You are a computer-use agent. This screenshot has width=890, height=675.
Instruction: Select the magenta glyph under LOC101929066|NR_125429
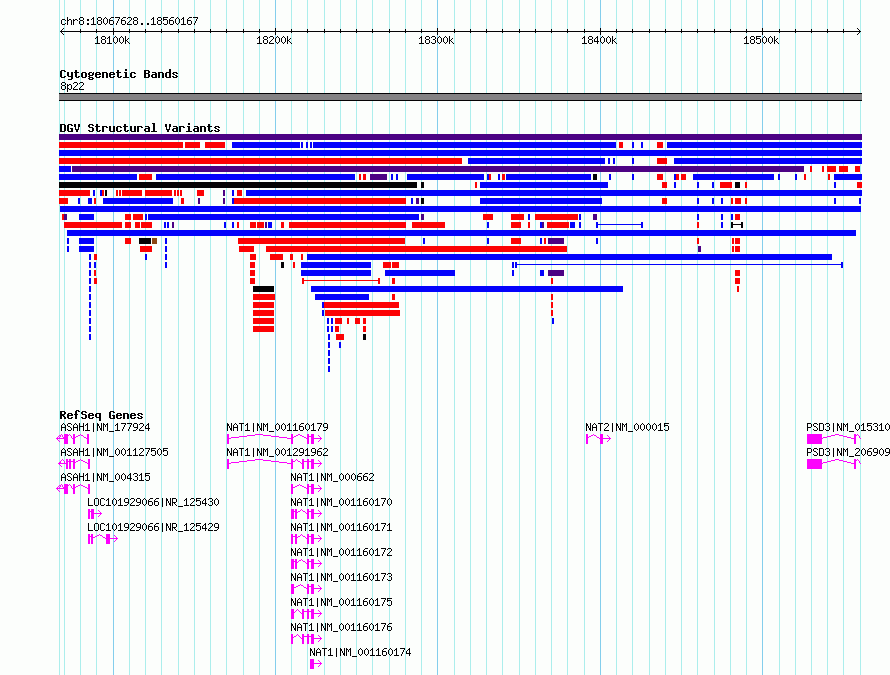(103, 539)
